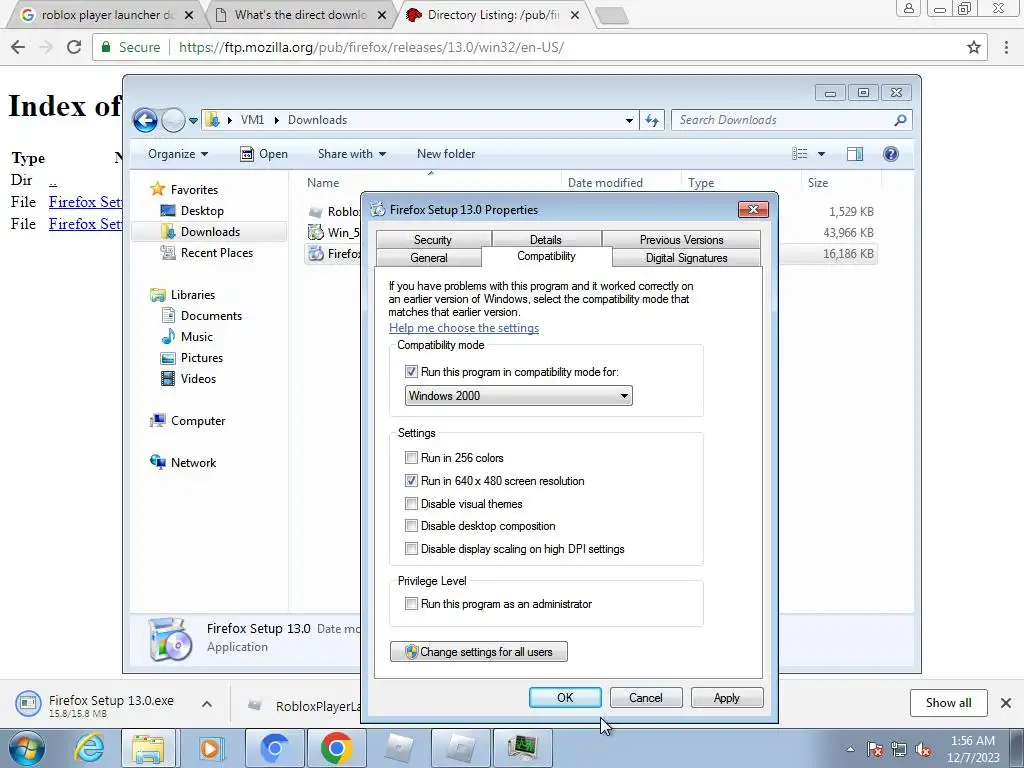Screen dimensions: 1024x768
Task: Launch Internet Explorer from taskbar
Action: pyautogui.click(x=89, y=748)
